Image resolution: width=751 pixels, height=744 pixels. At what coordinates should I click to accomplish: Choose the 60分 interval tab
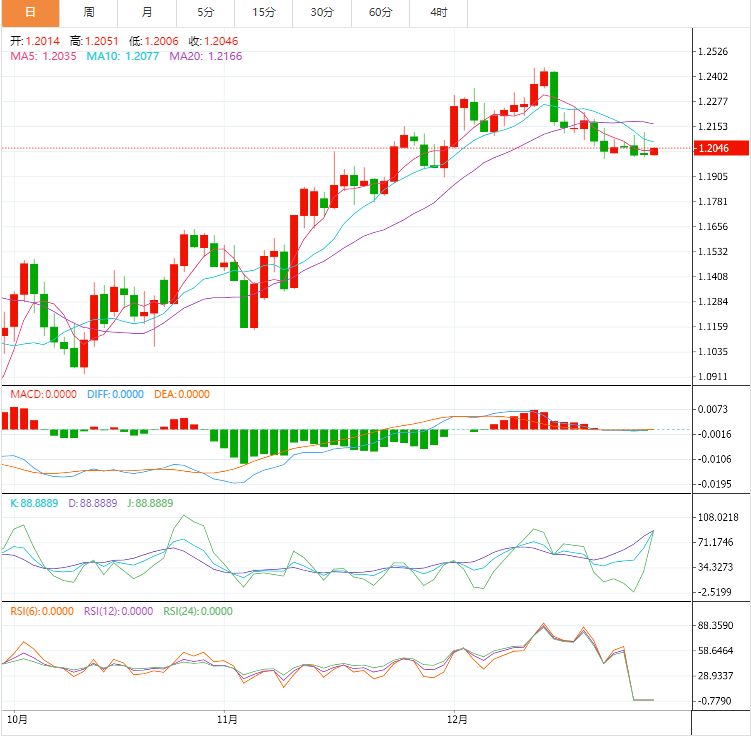click(x=381, y=13)
